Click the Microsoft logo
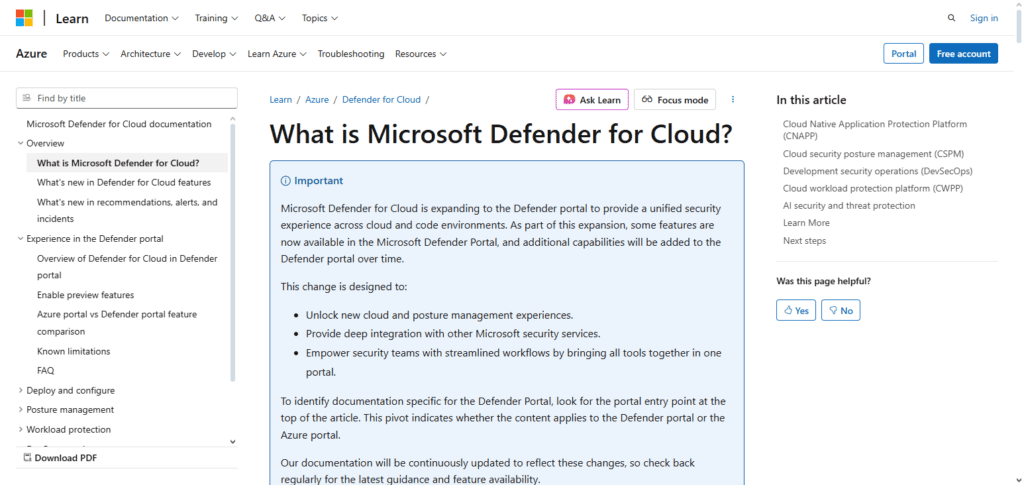This screenshot has height=485, width=1024. click(24, 18)
